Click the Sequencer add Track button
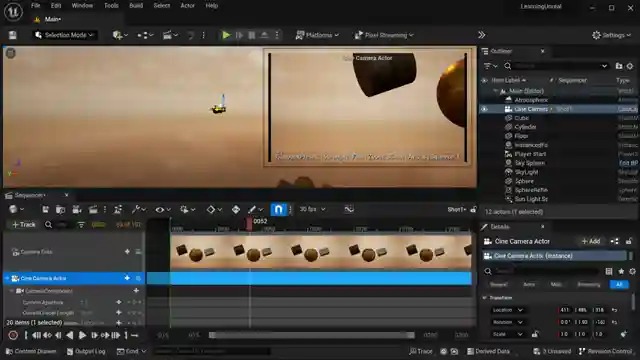The image size is (640, 360). tap(24, 224)
